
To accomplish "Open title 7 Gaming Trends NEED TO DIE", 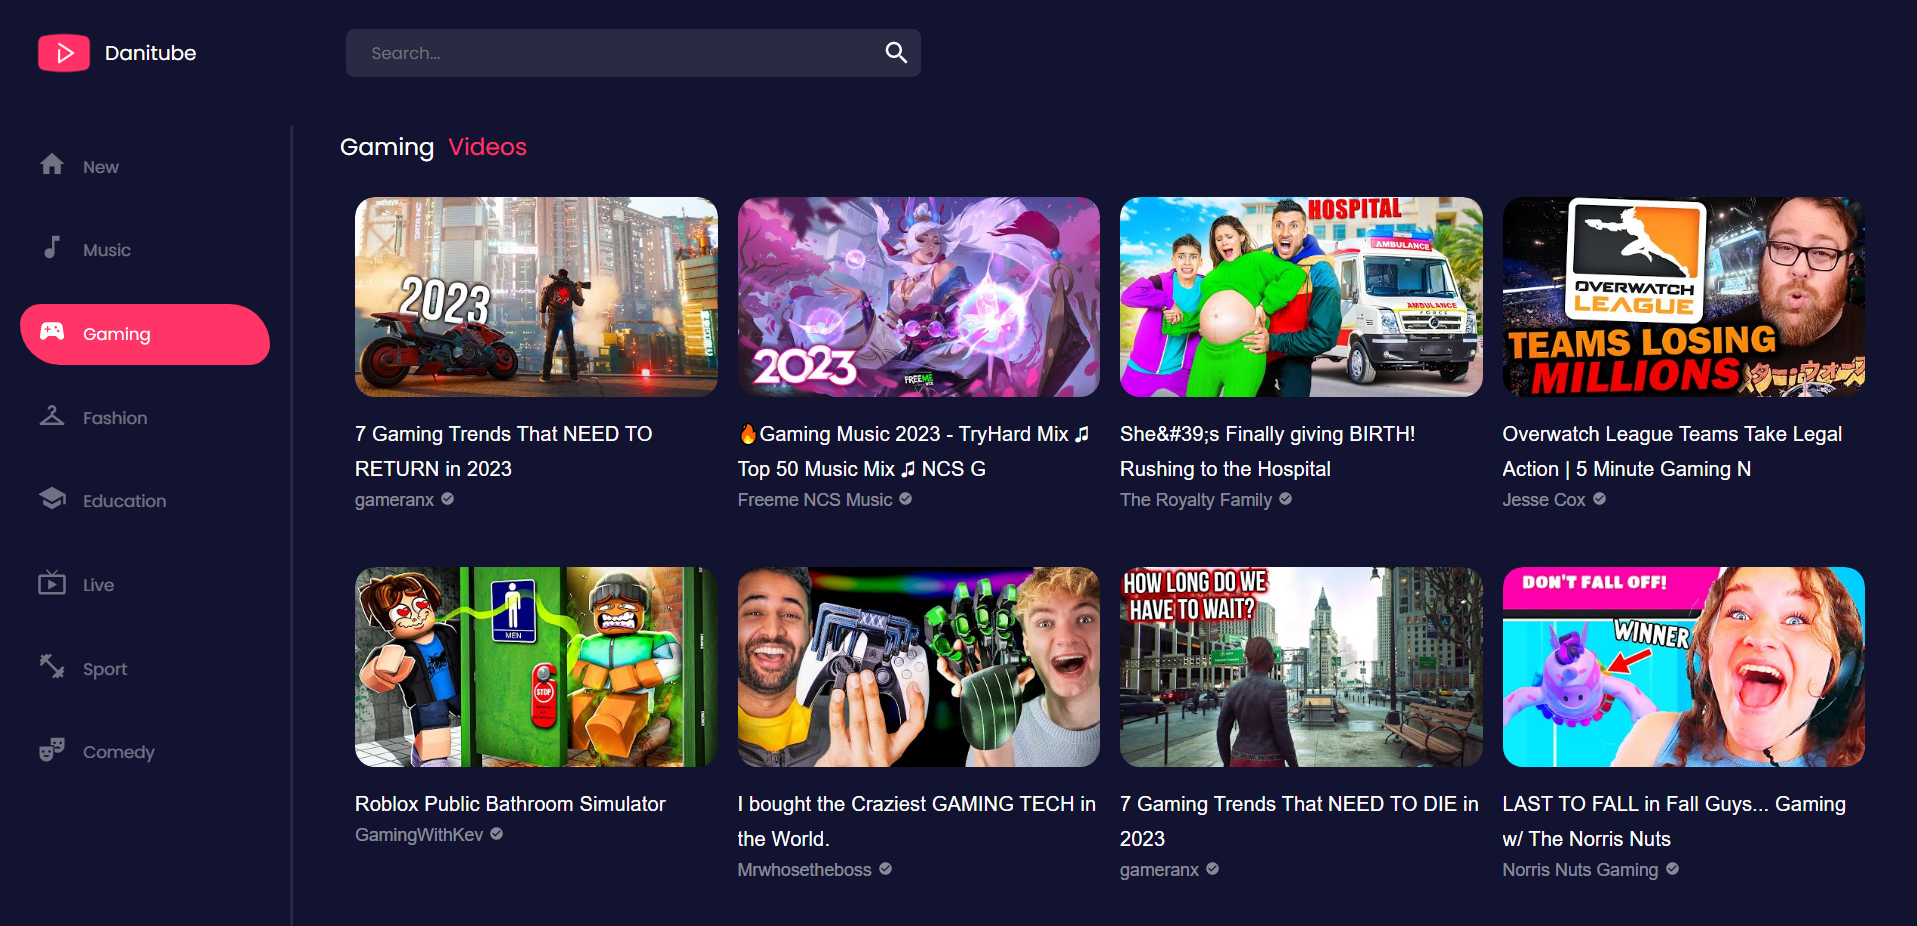I will 1299,821.
